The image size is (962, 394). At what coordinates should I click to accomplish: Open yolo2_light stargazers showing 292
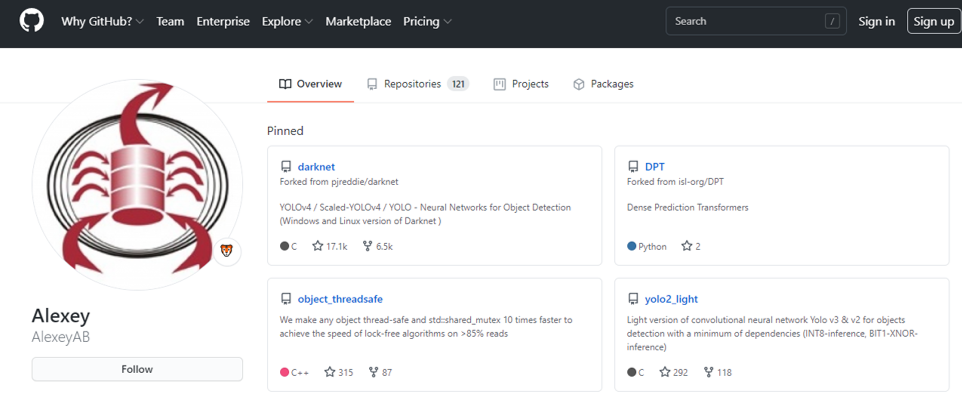tap(674, 372)
